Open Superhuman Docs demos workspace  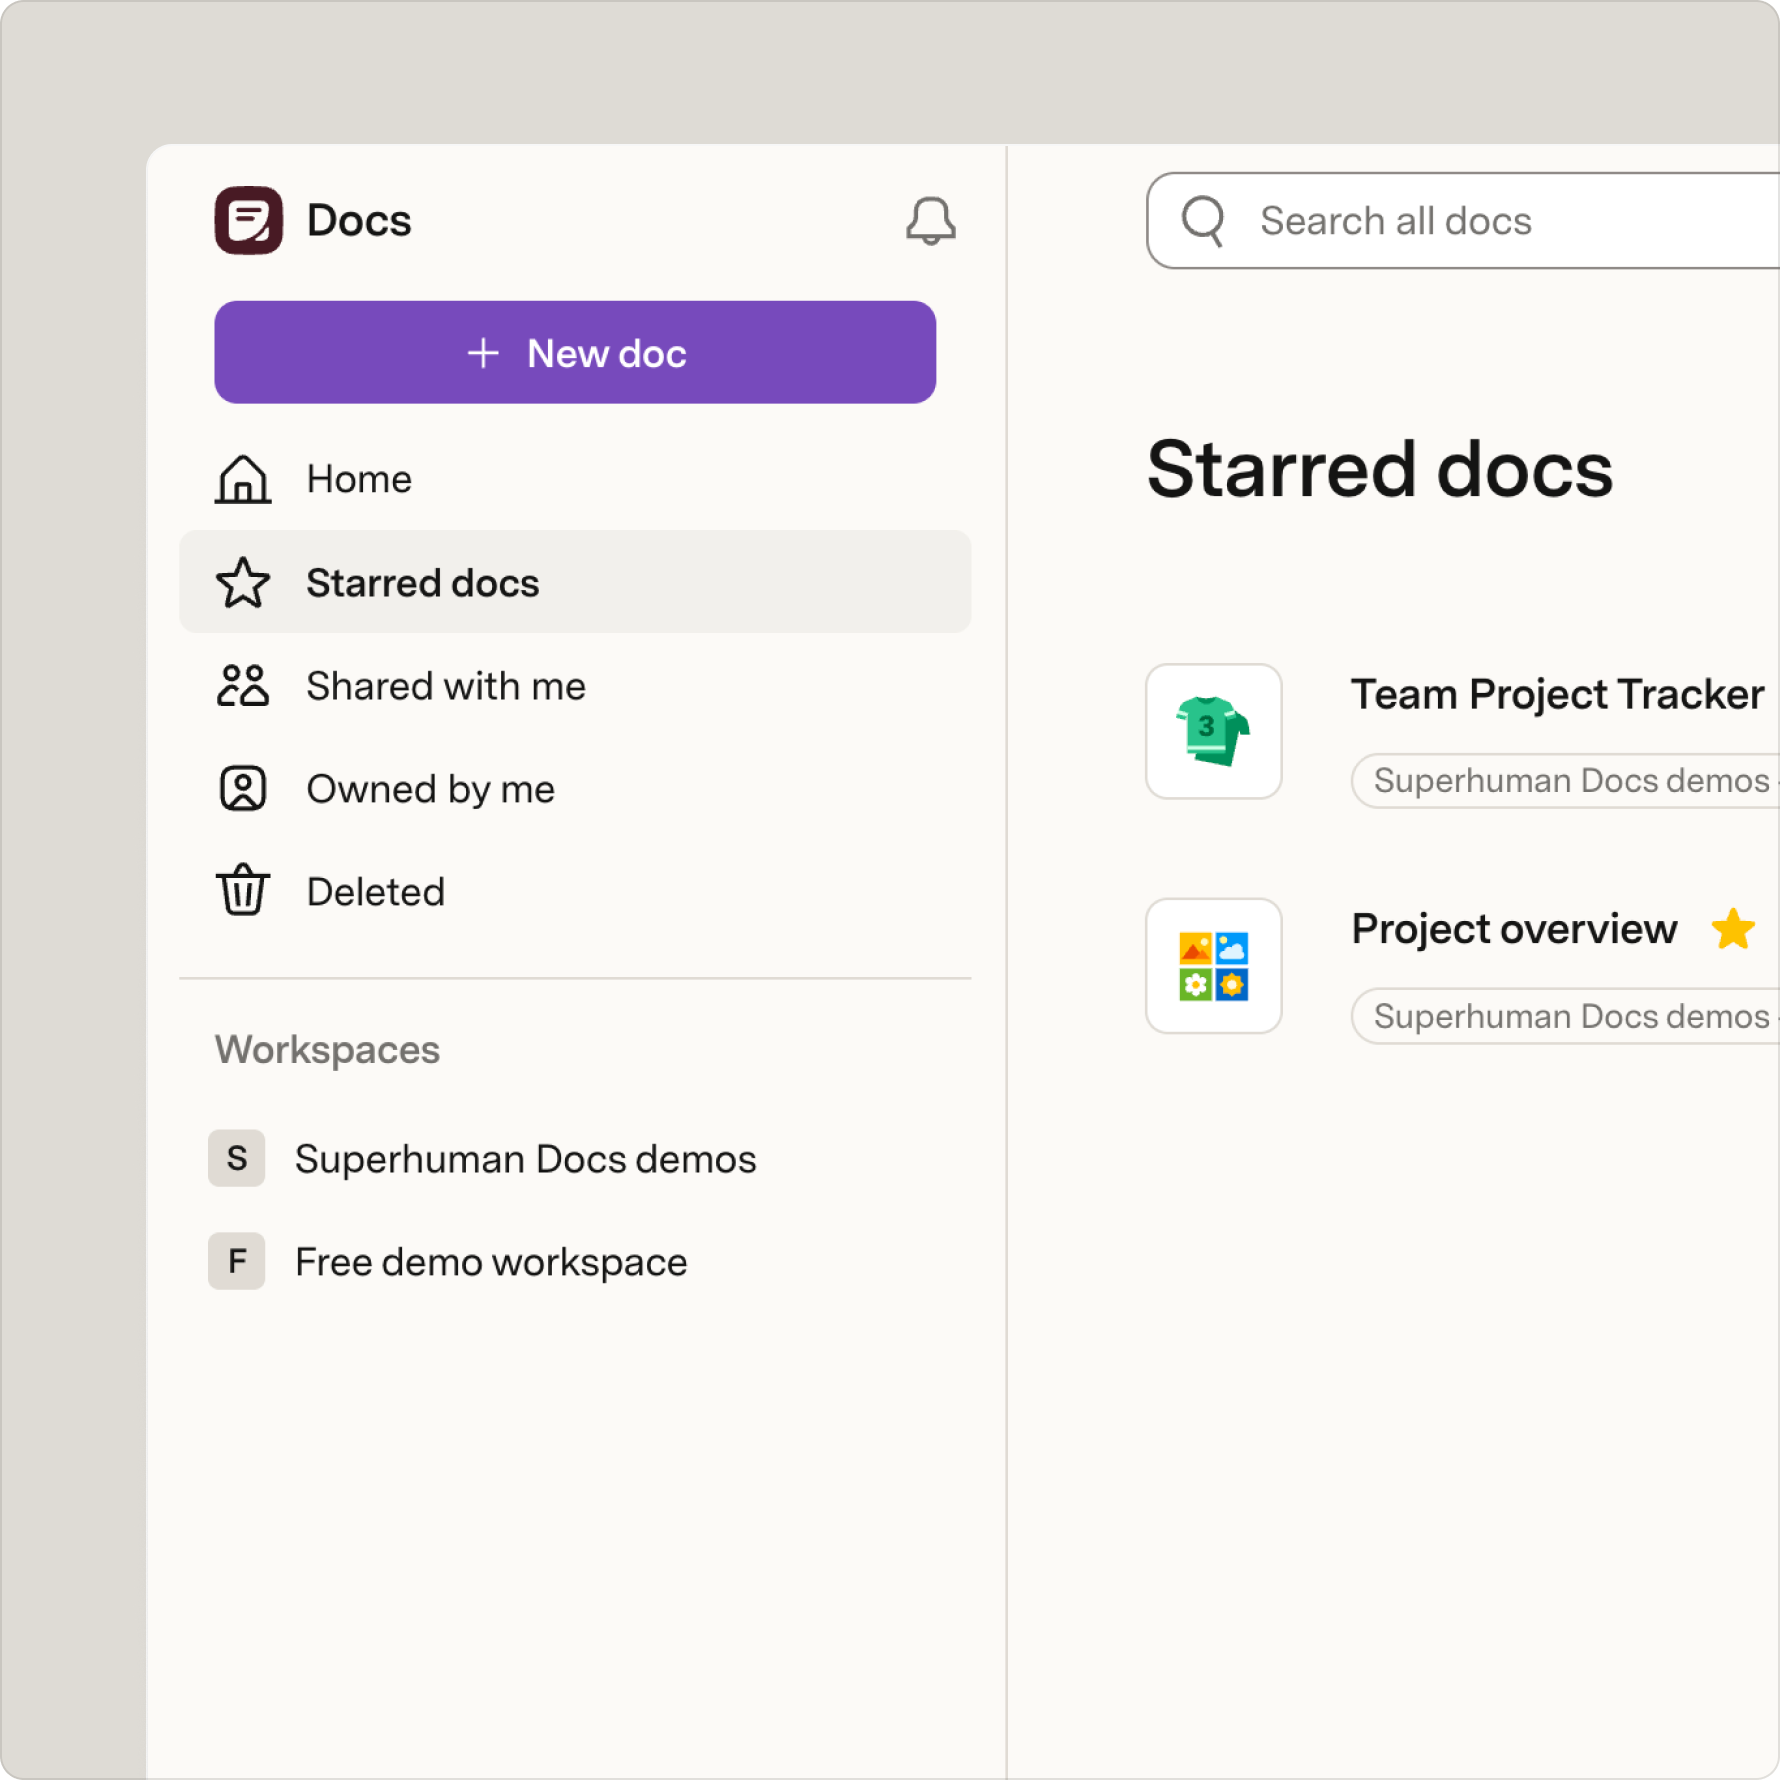point(575,1158)
